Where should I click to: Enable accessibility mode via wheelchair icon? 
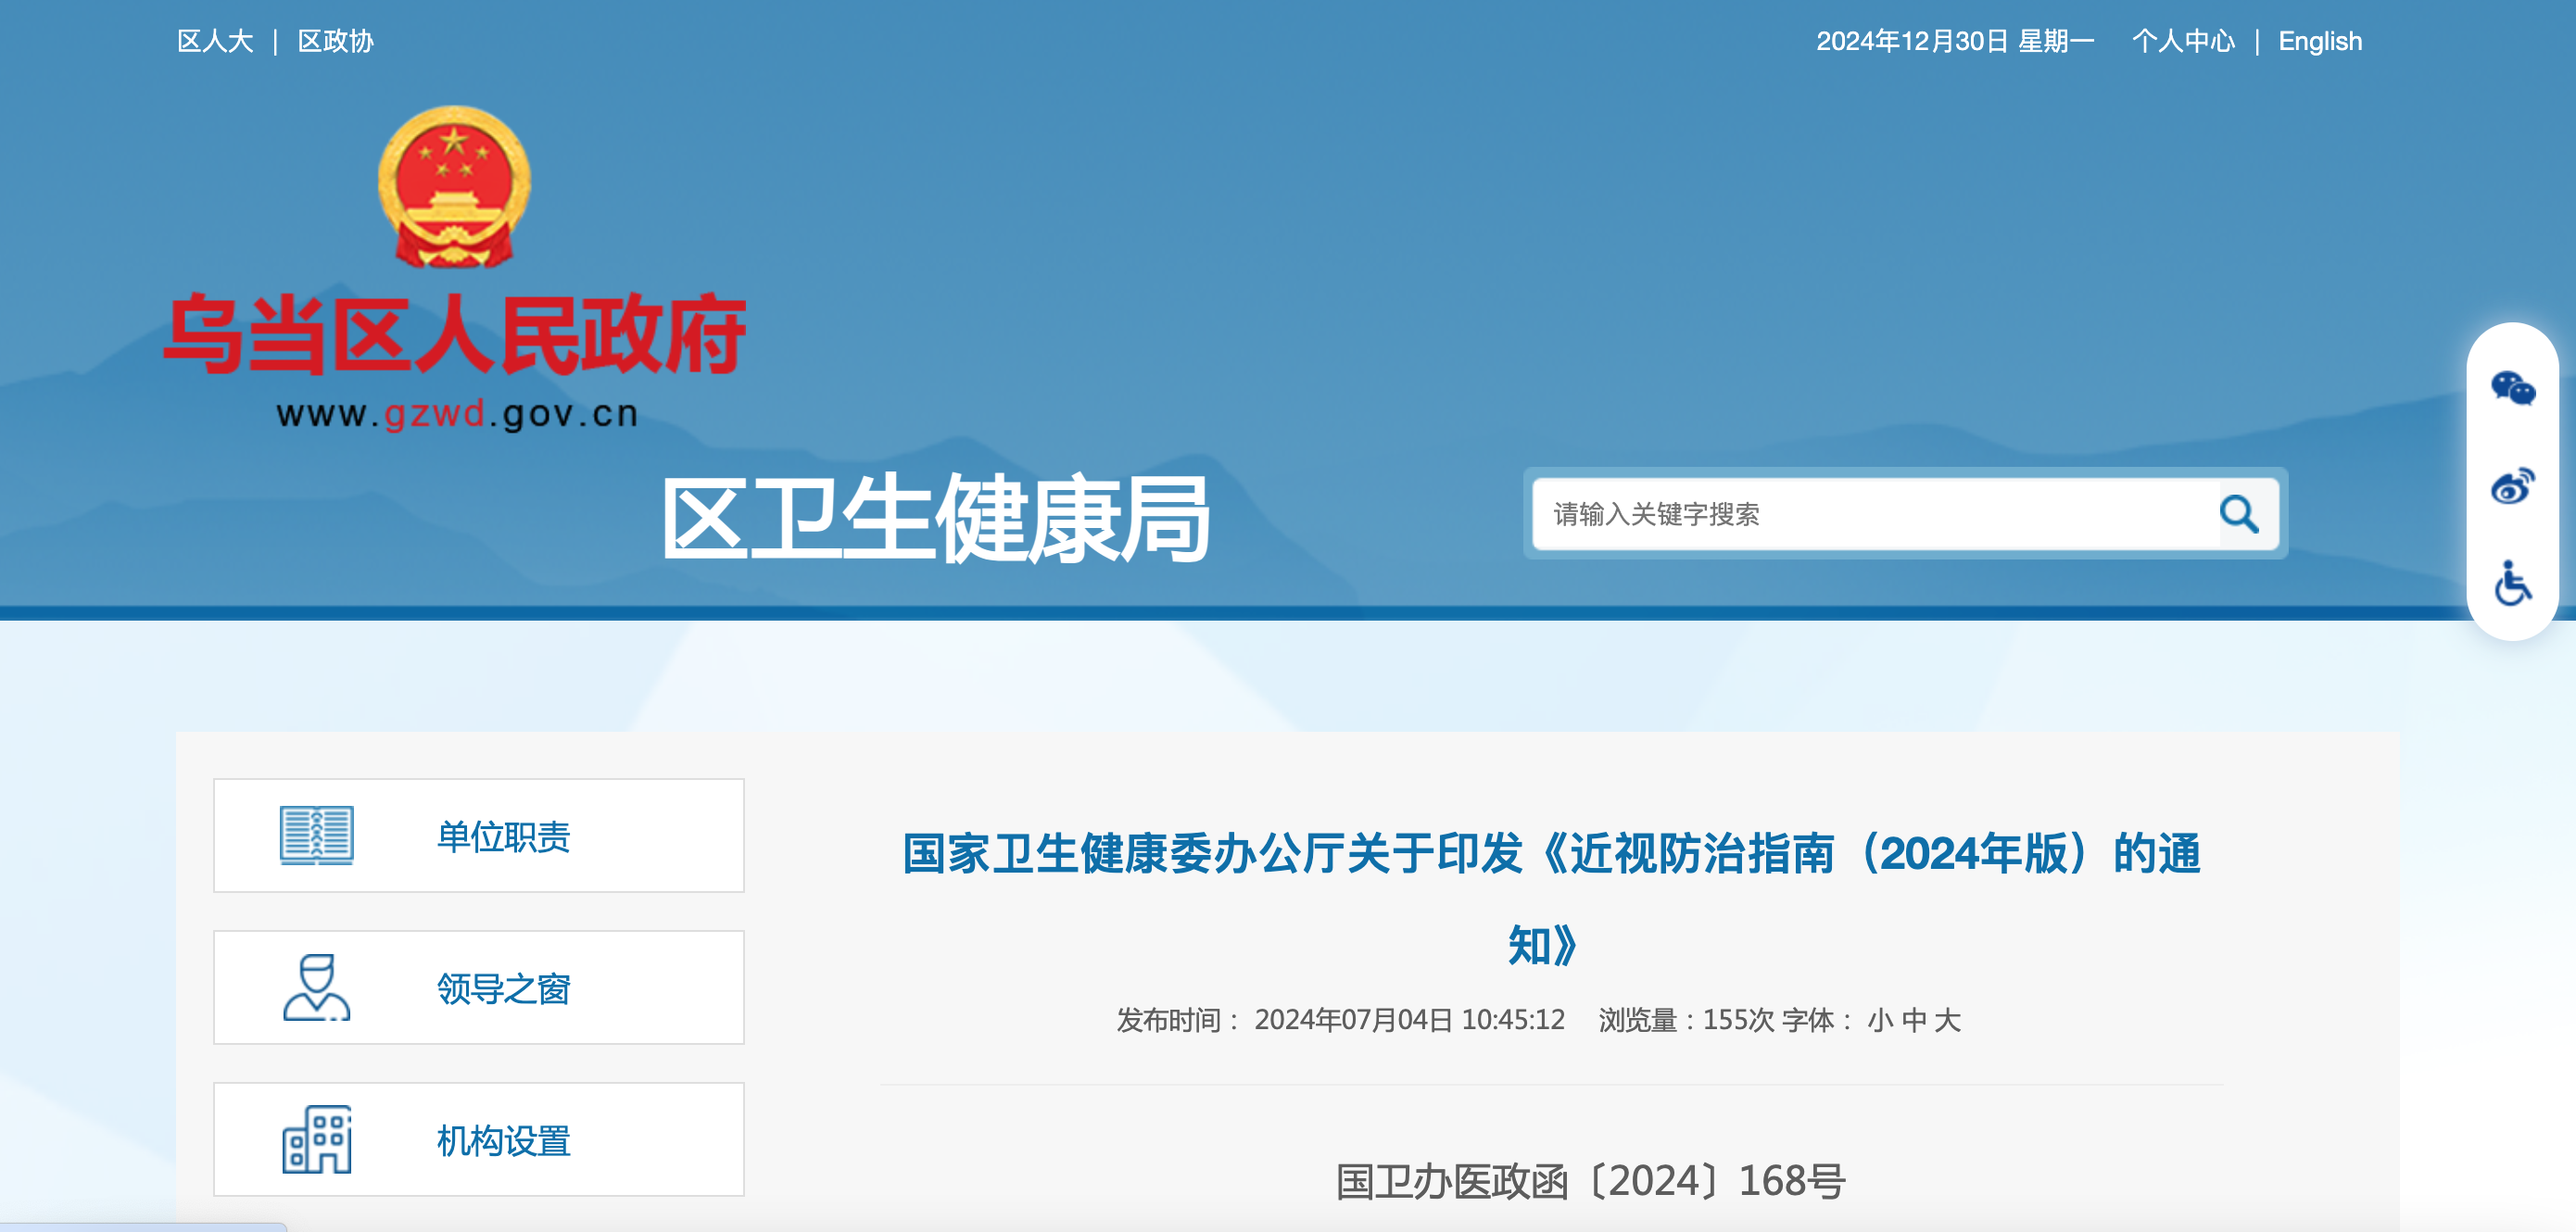pyautogui.click(x=2512, y=583)
